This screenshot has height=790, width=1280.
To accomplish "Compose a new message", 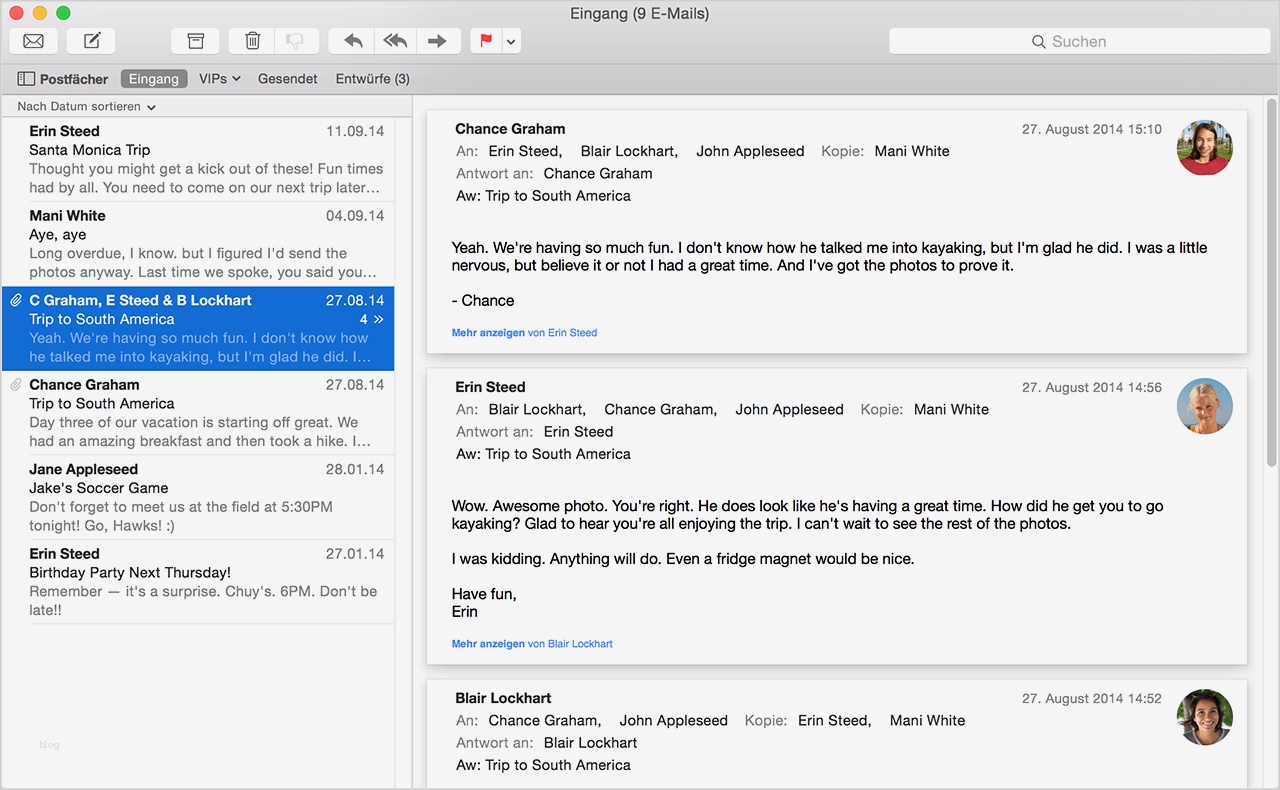I will [x=91, y=41].
